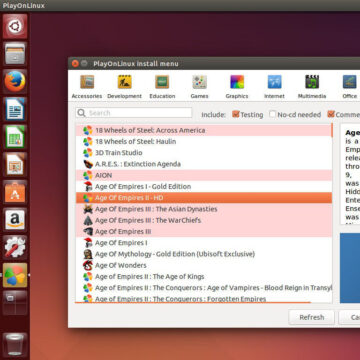Click the search magnifier icon
360x360 pixels.
coord(81,113)
